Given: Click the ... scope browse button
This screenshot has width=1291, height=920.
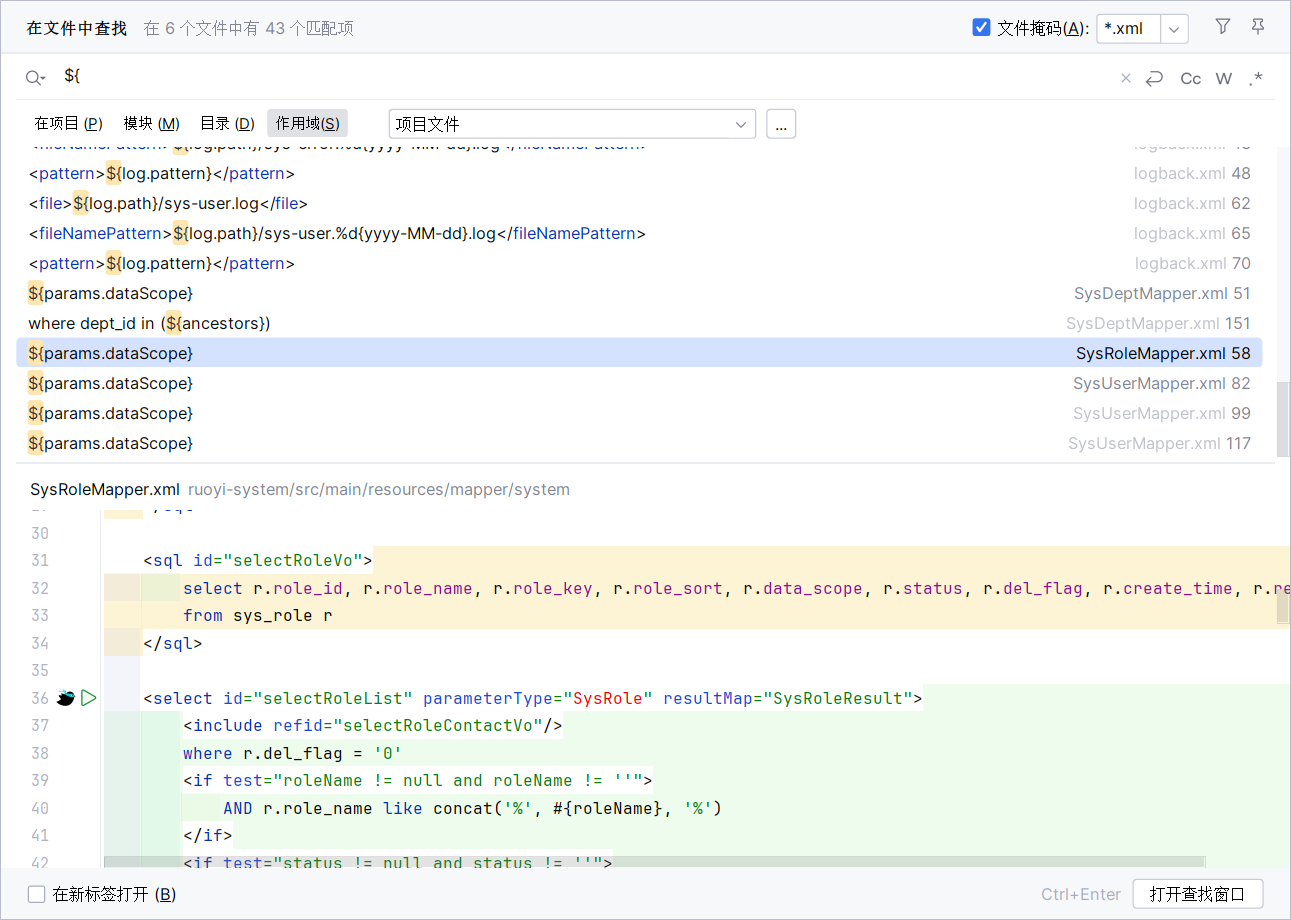Looking at the screenshot, I should [781, 124].
